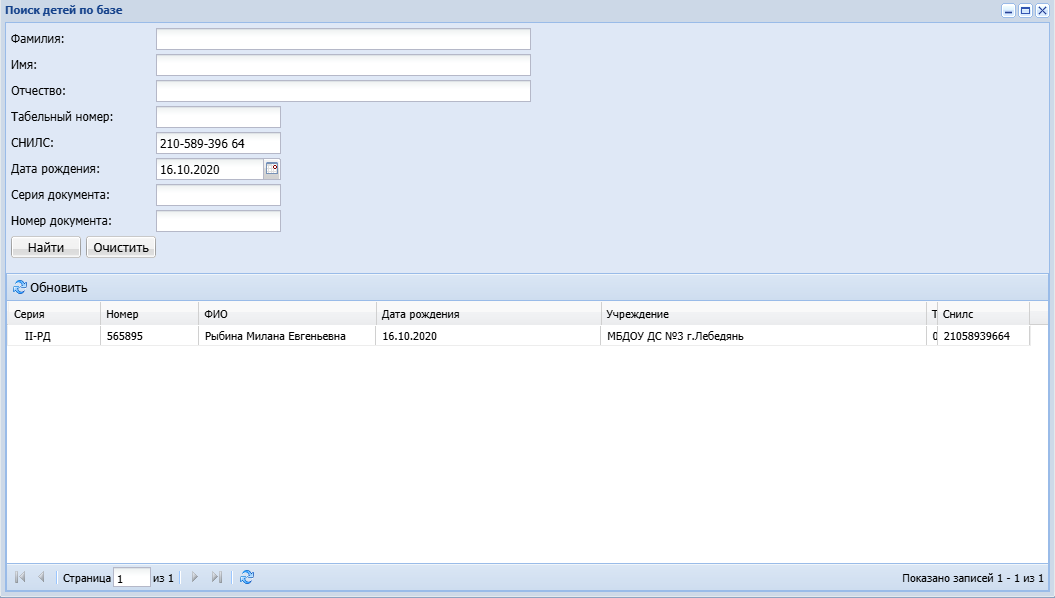Maximize the Поиск детей по базе window
1055x598 pixels.
[x=1025, y=10]
